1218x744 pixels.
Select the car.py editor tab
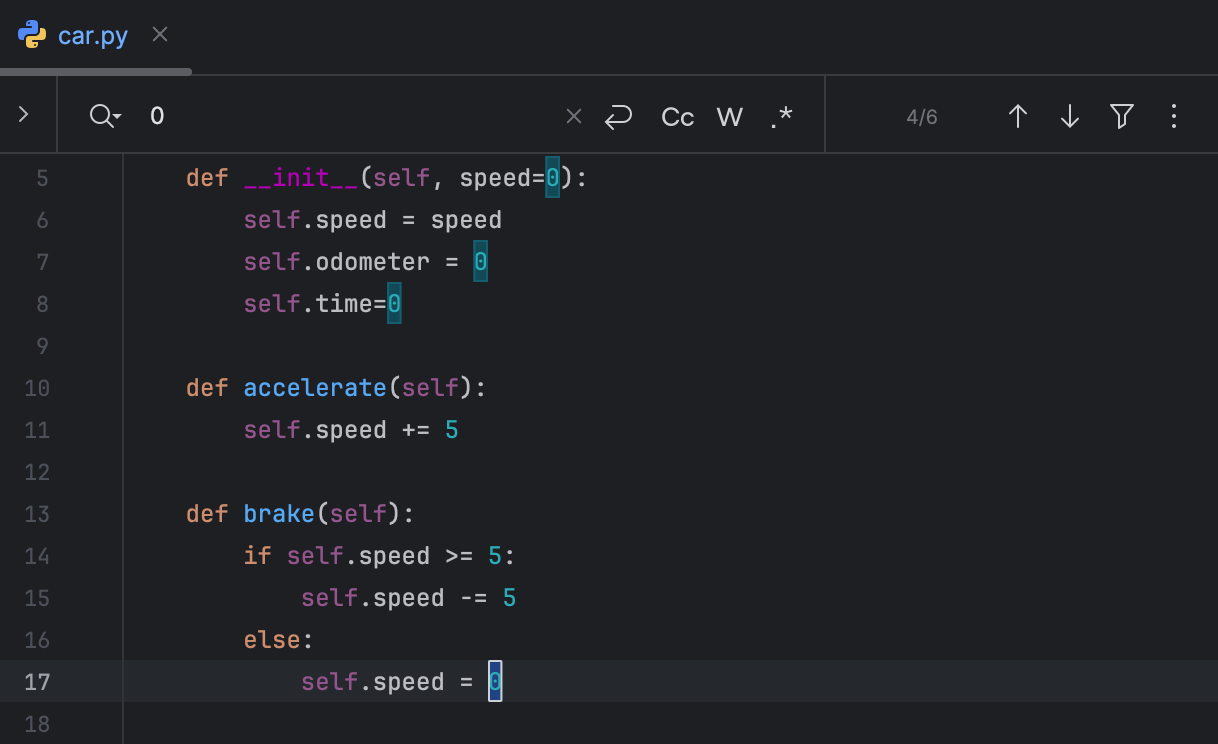tap(93, 35)
